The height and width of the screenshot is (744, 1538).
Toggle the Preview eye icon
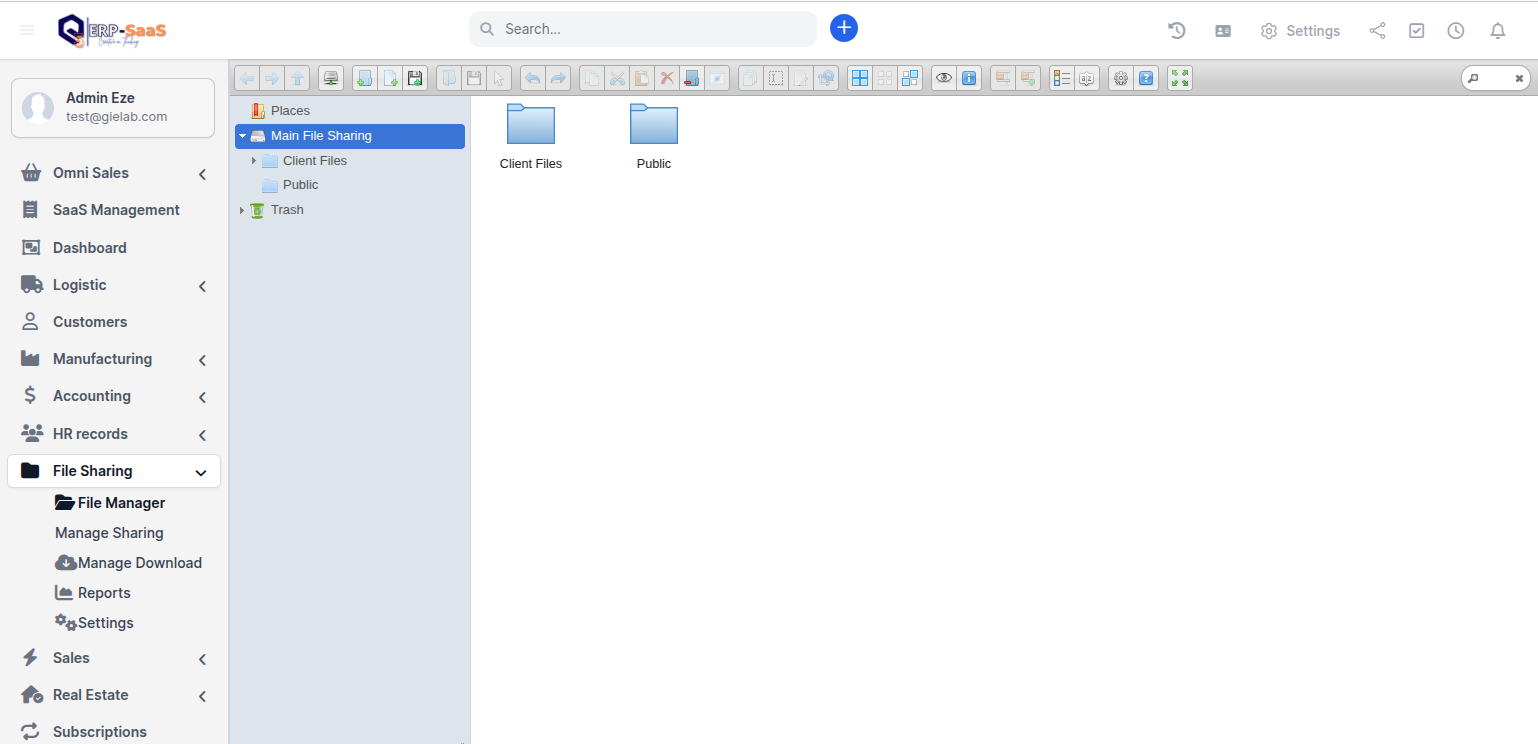943,78
